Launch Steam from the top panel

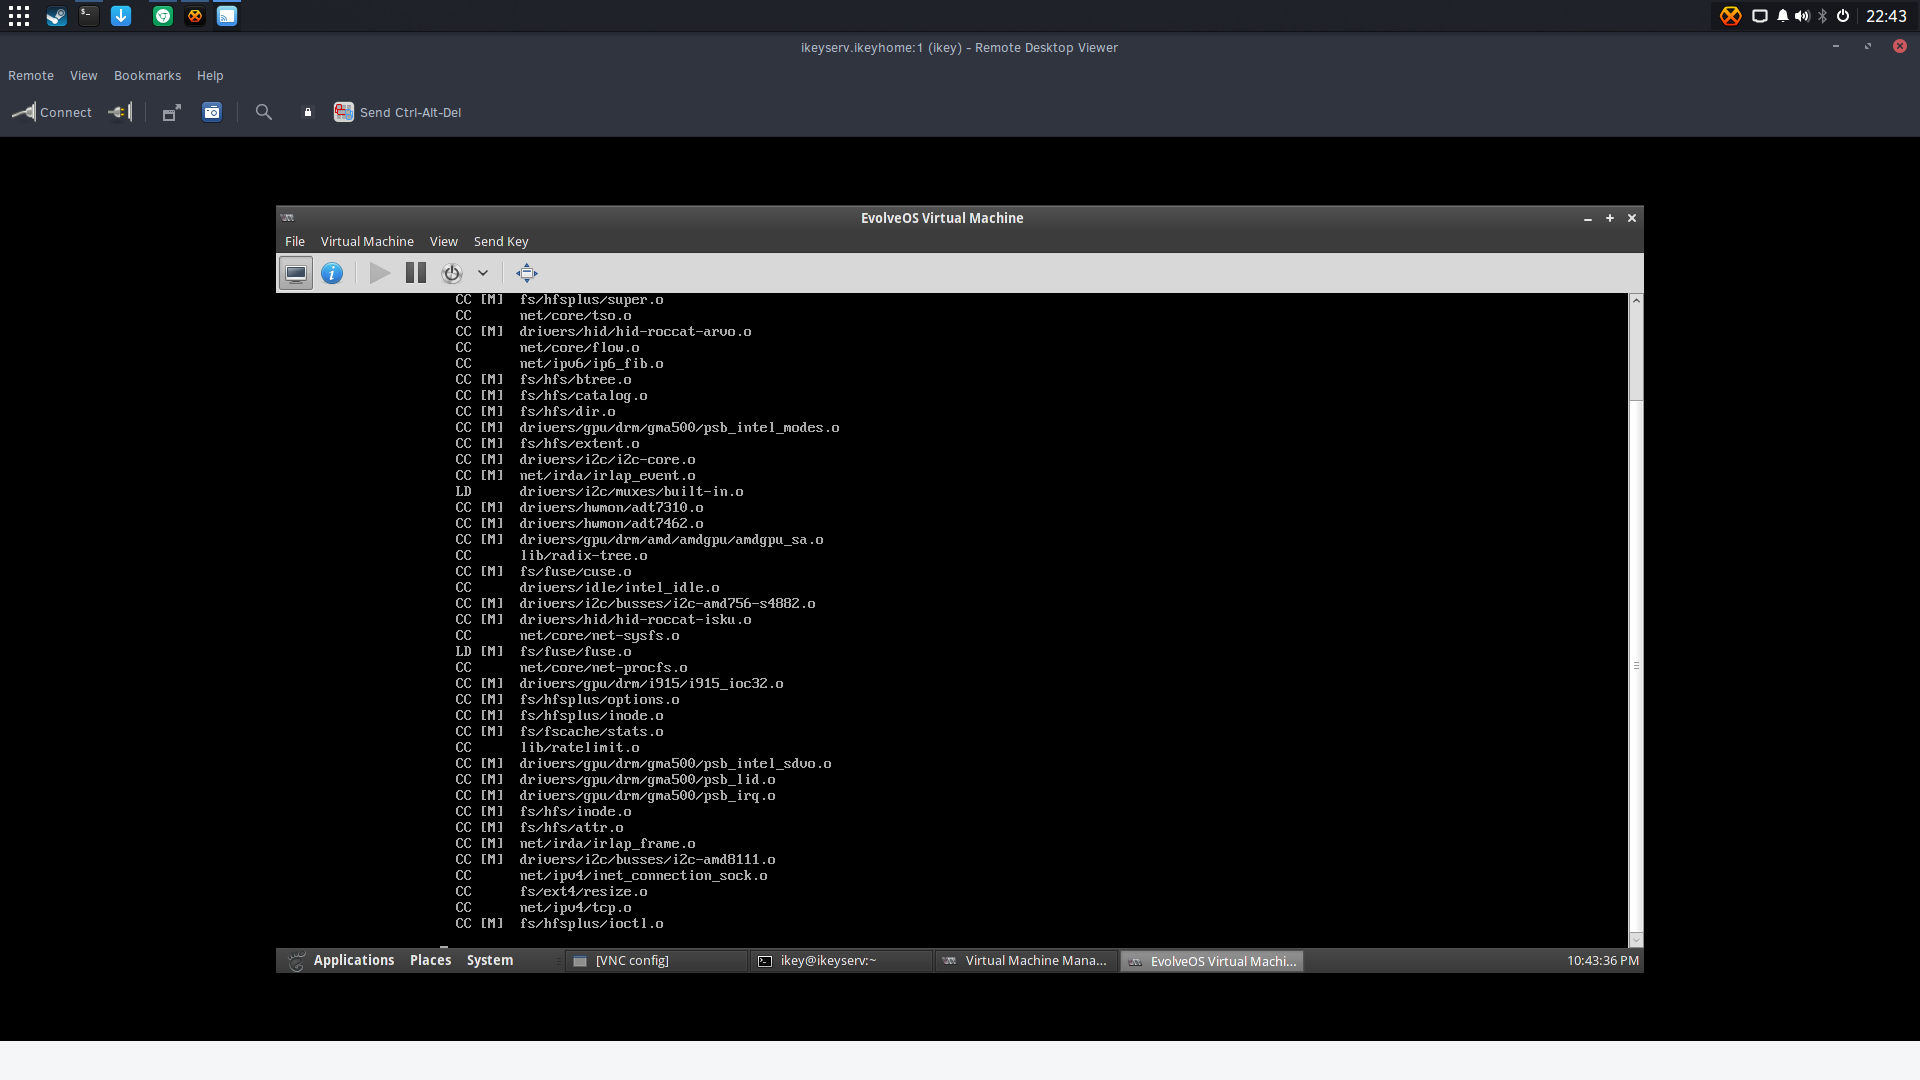coord(56,16)
